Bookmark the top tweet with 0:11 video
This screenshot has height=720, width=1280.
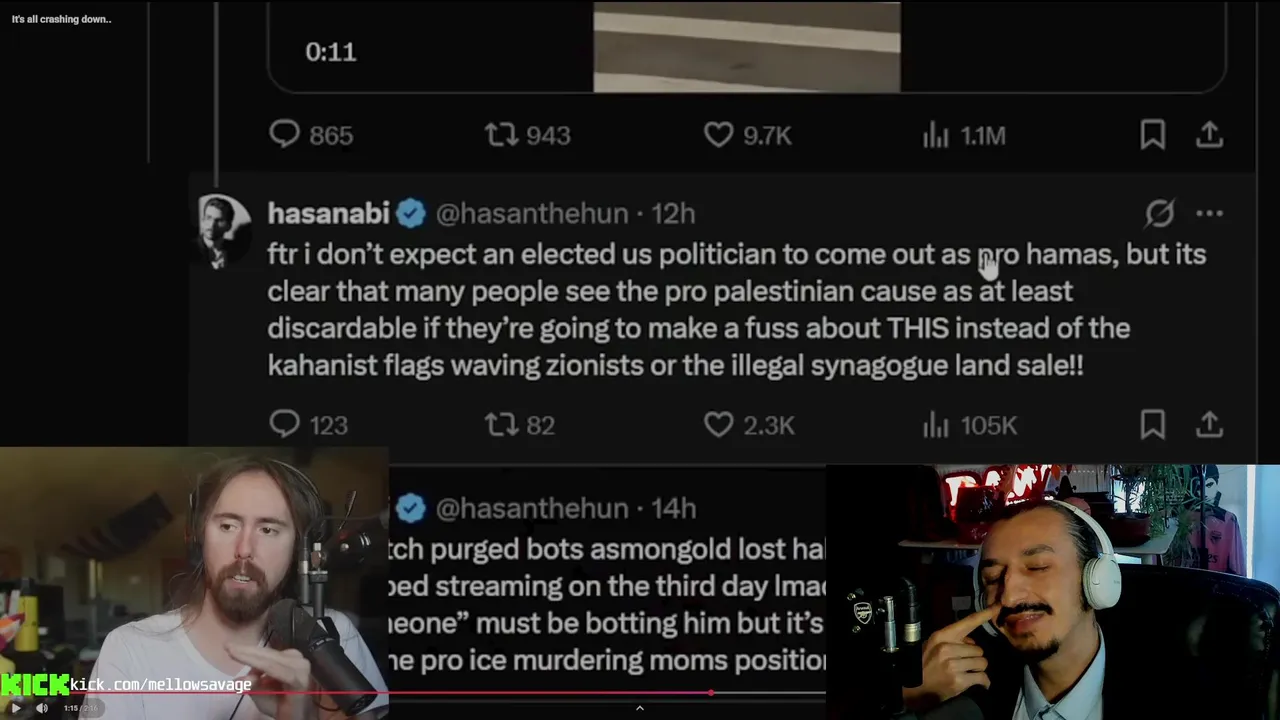1152,134
